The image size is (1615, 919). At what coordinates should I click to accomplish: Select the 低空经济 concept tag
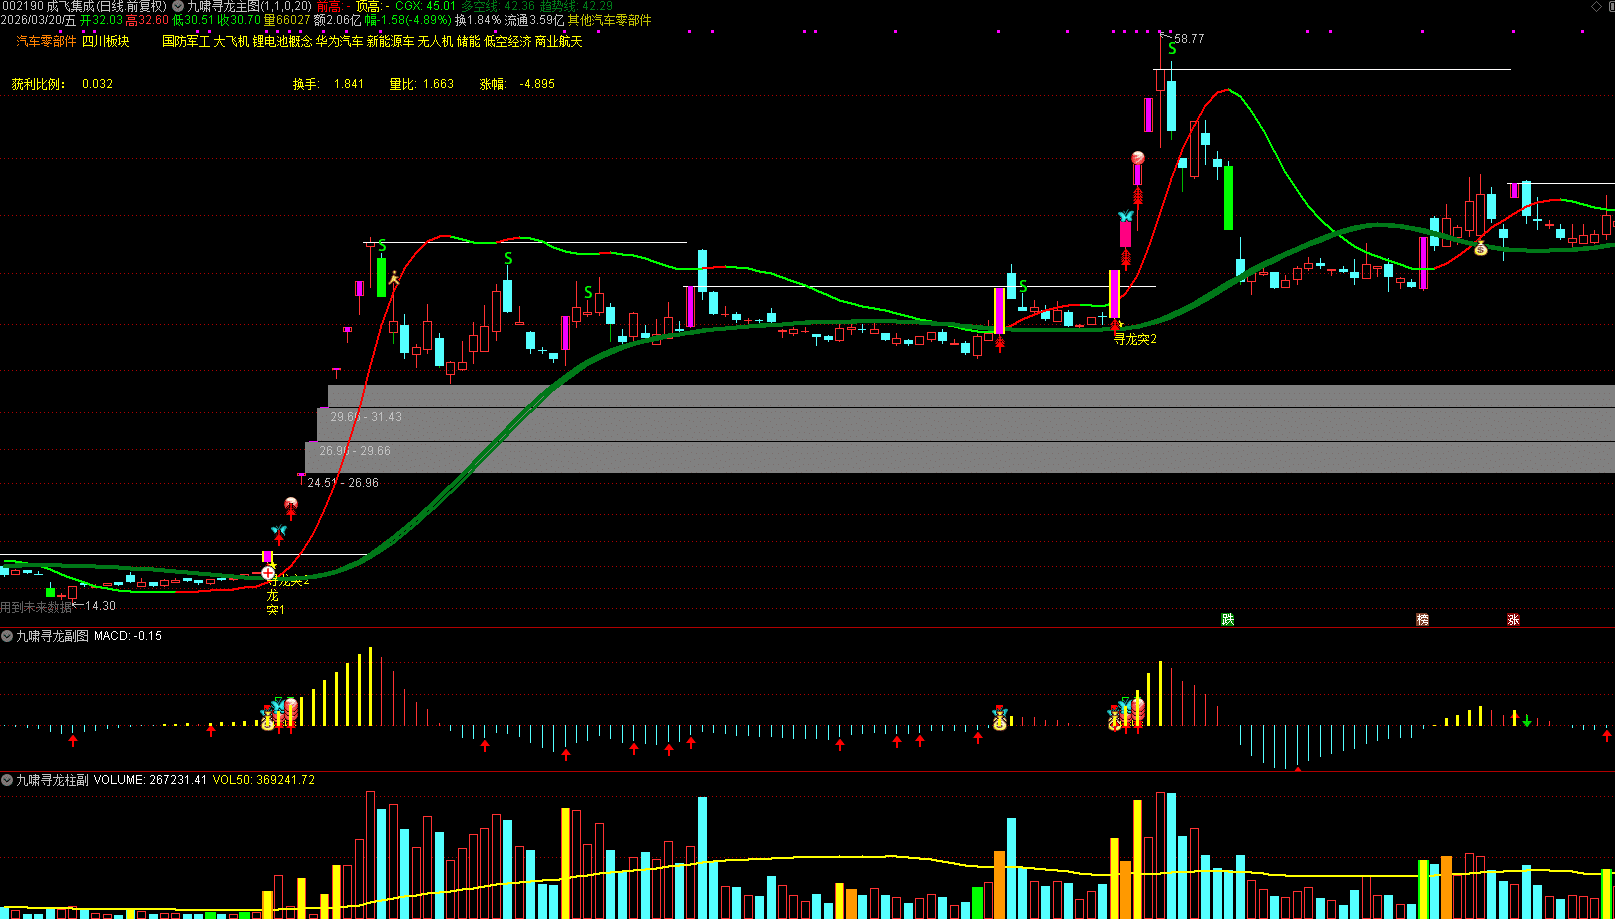tap(507, 41)
